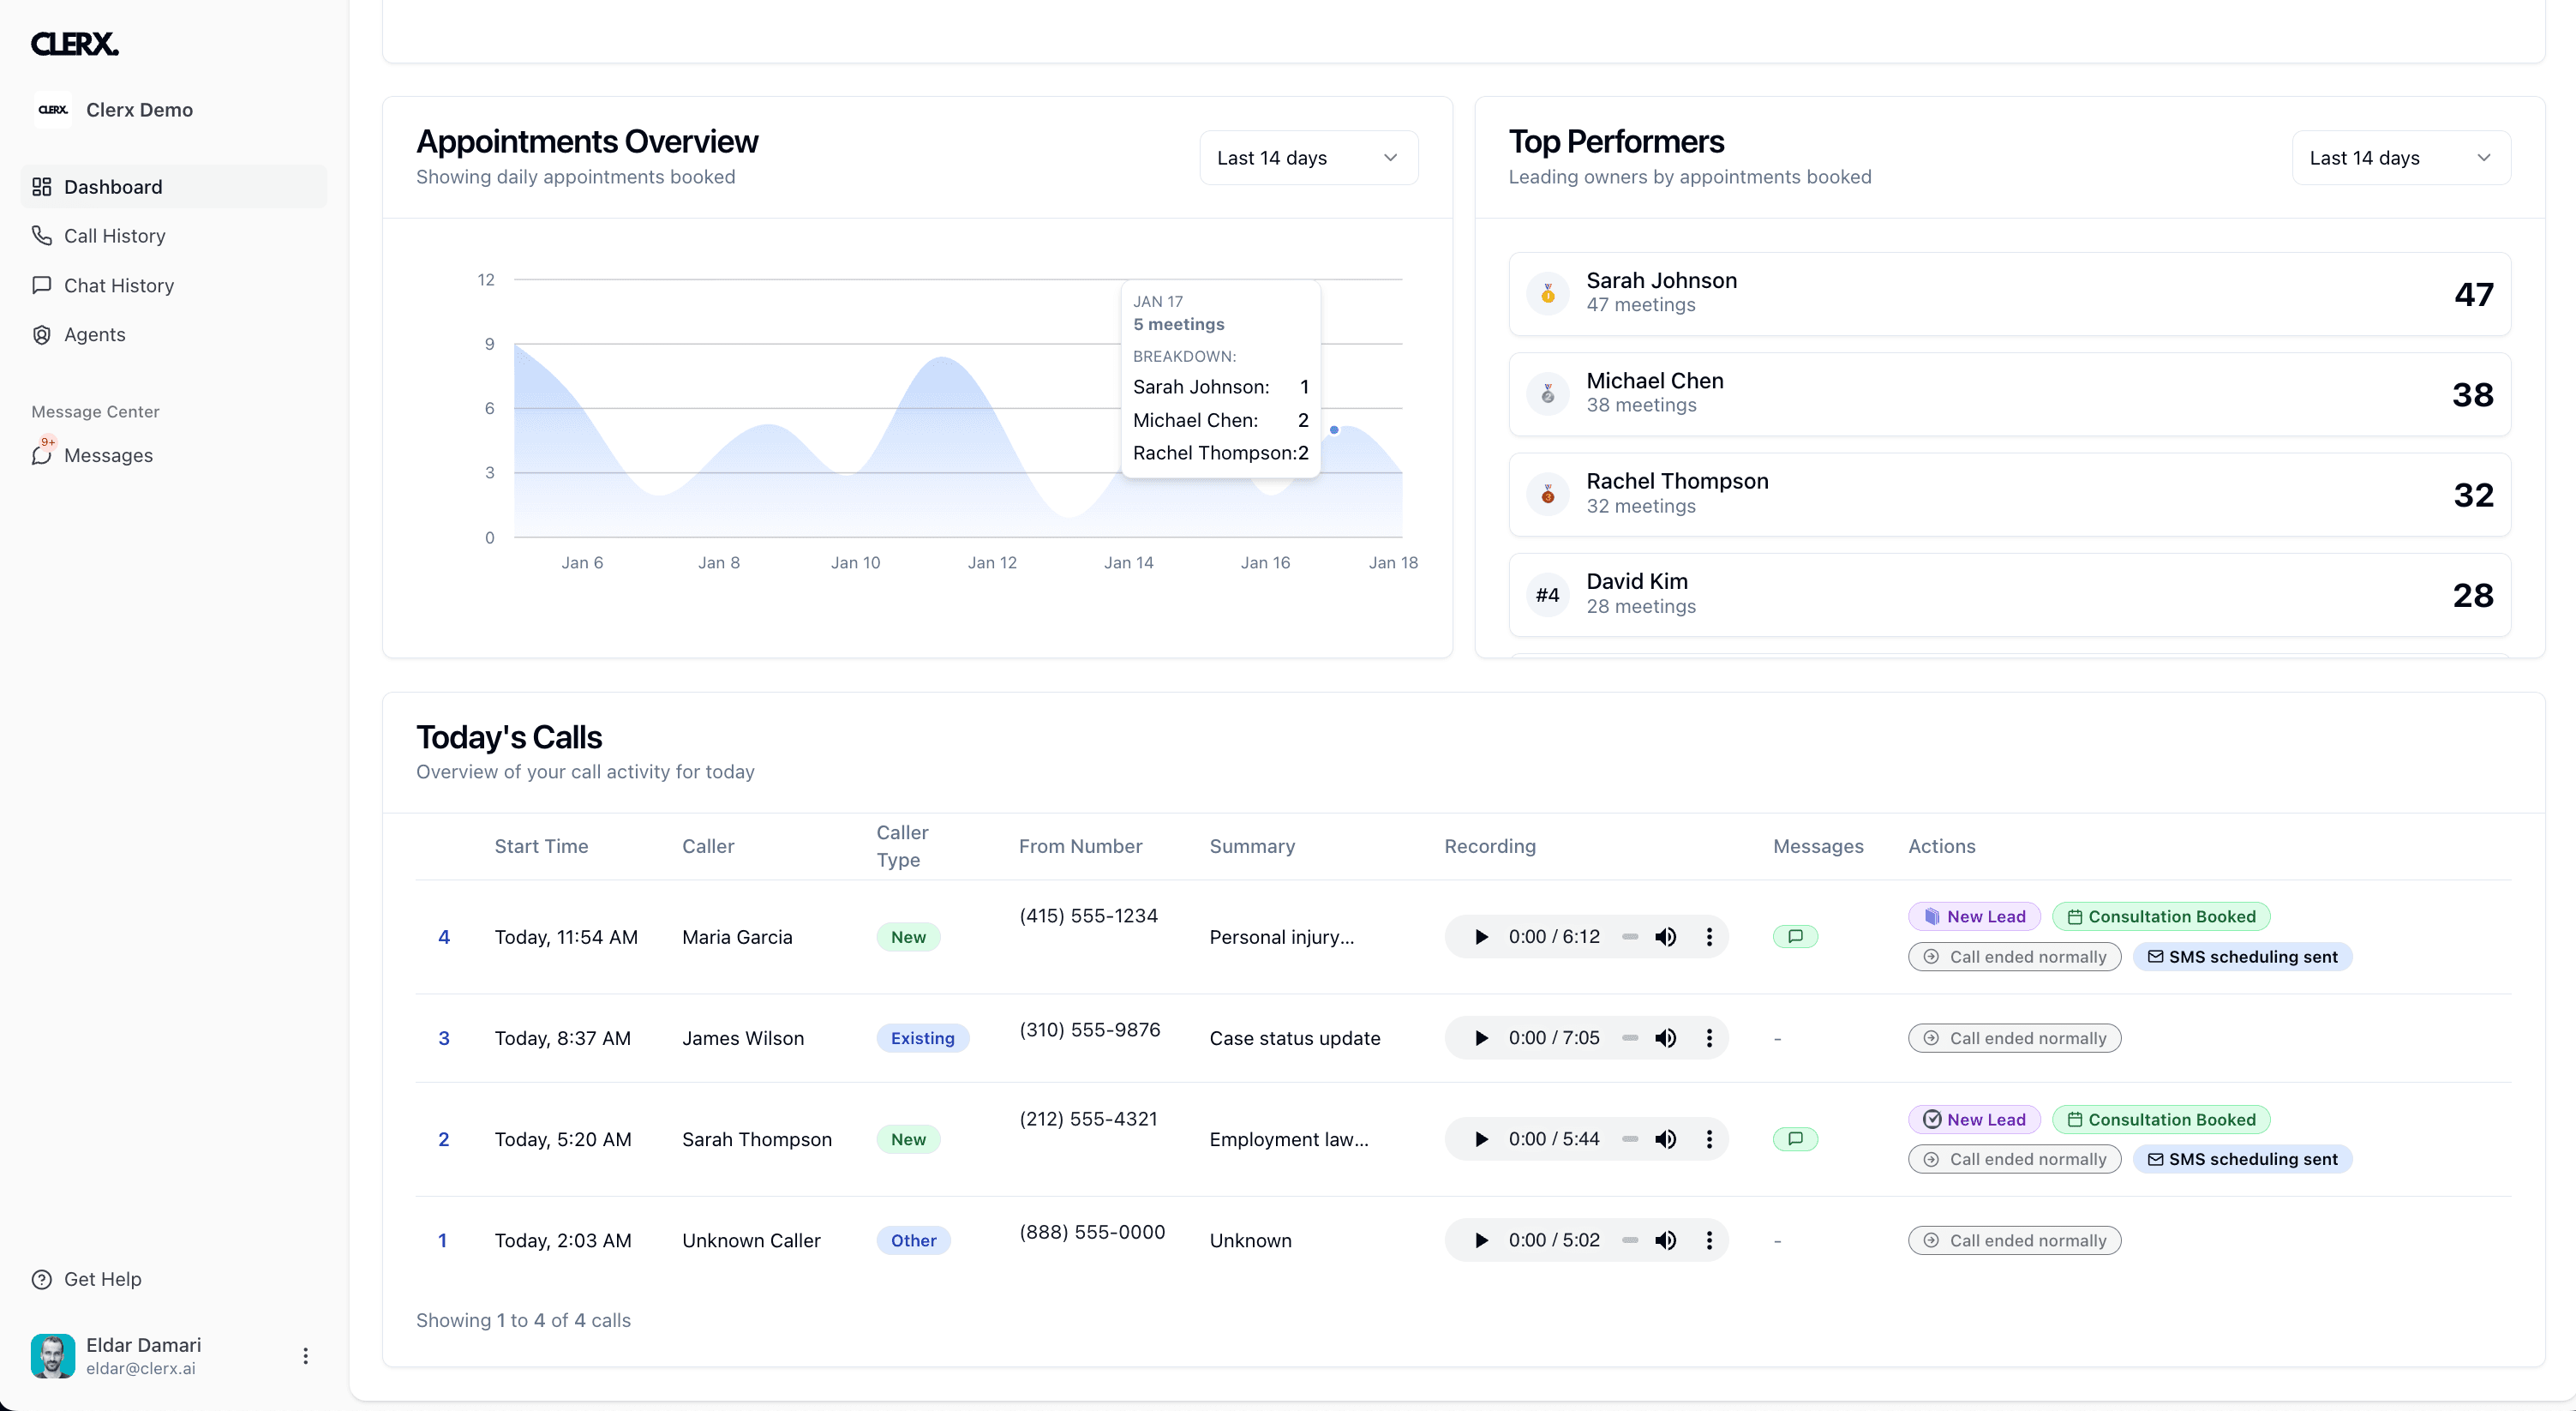Open the Call History section
This screenshot has height=1411, width=2576.
(x=113, y=235)
